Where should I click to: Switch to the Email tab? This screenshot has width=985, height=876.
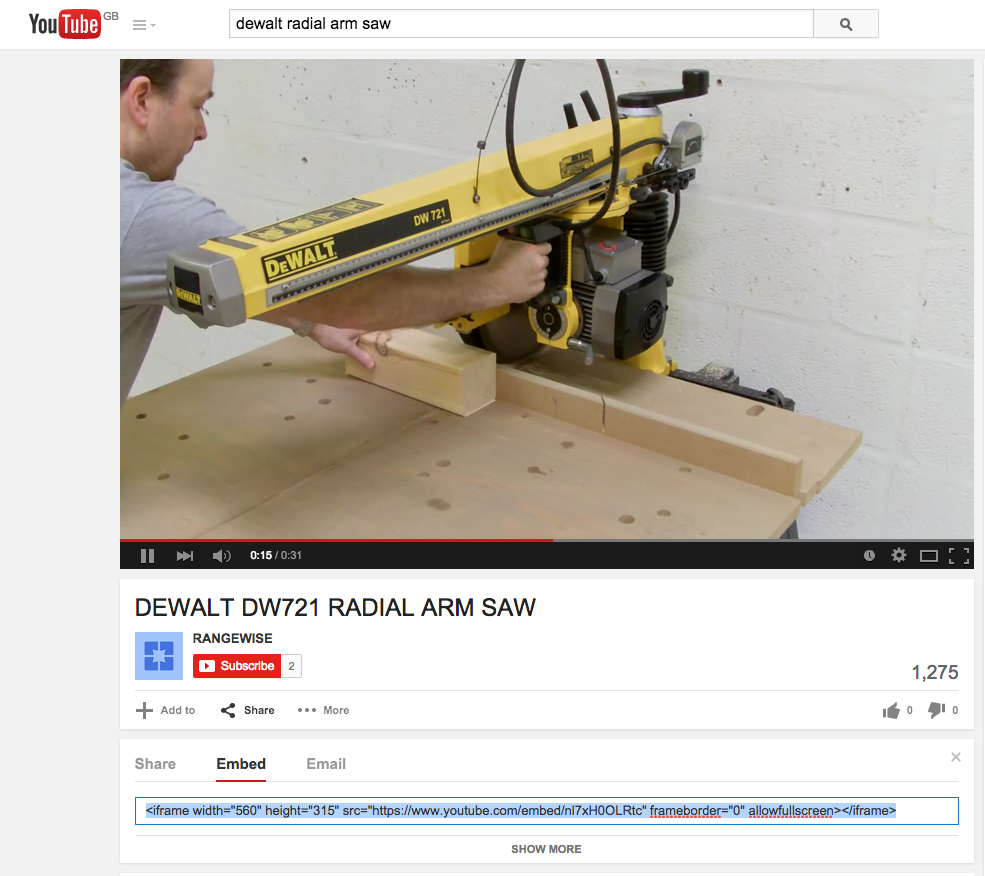[326, 764]
